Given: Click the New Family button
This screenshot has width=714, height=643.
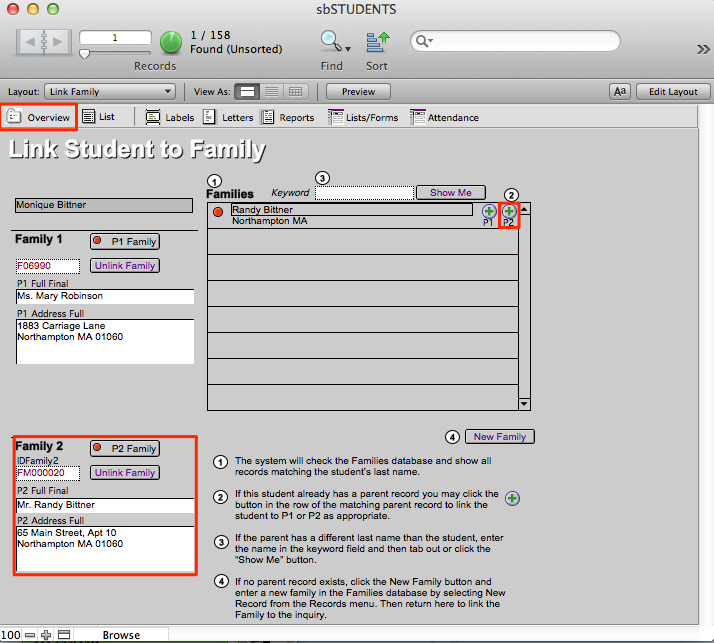Looking at the screenshot, I should 499,436.
